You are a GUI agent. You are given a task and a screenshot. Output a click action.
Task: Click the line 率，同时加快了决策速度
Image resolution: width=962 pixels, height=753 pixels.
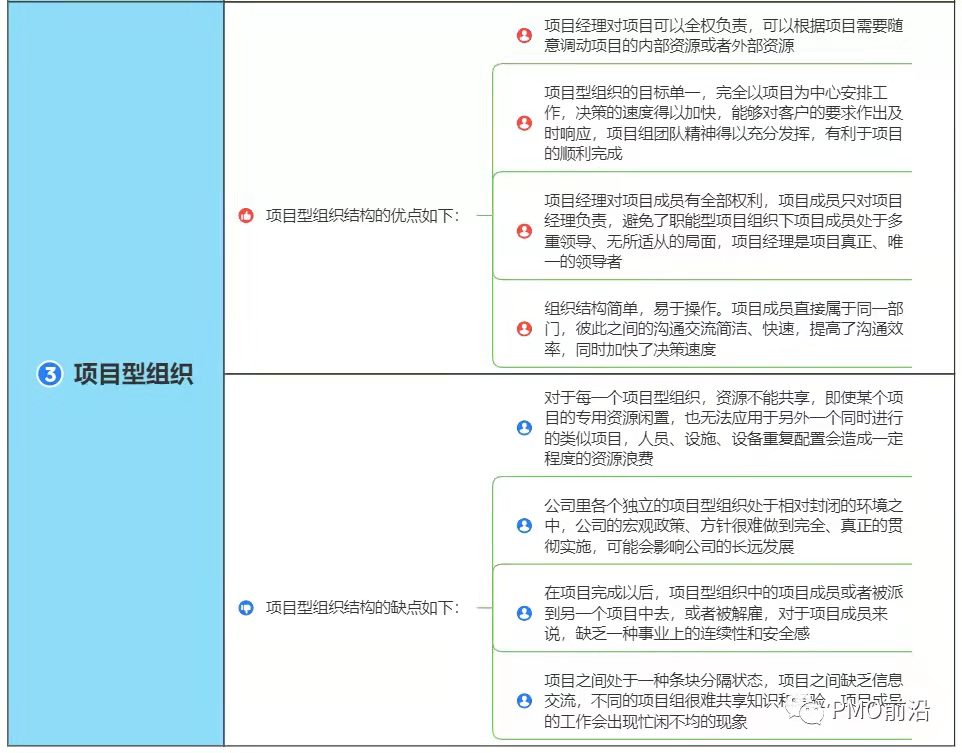click(630, 350)
